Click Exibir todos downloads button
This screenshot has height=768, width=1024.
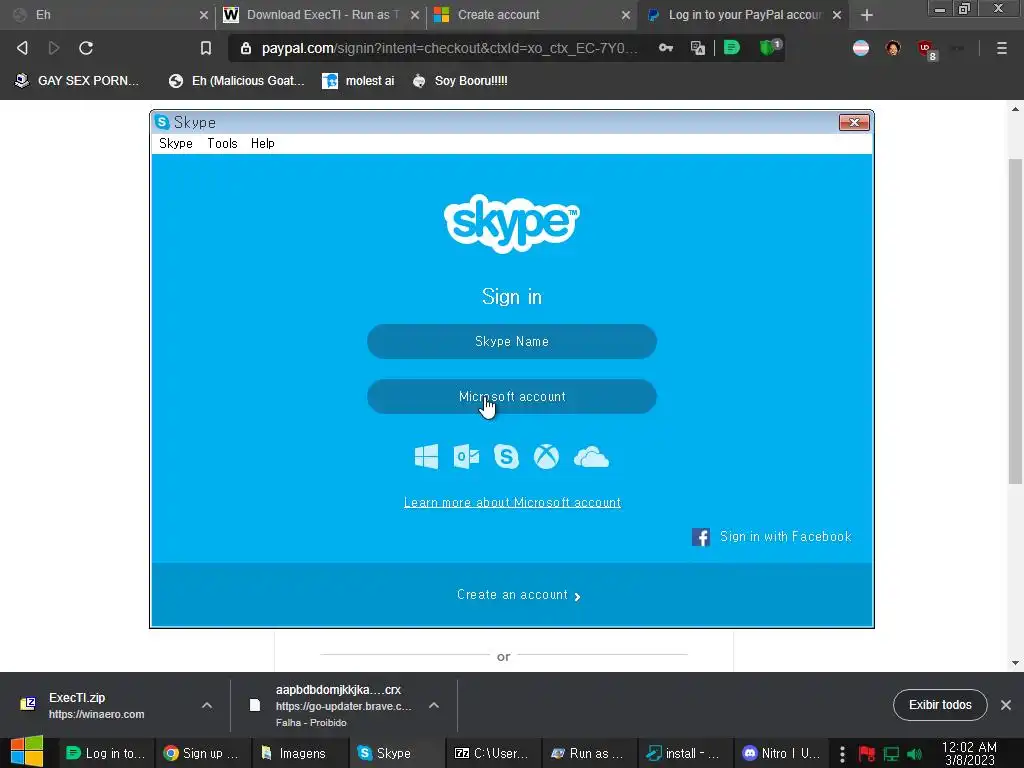940,705
